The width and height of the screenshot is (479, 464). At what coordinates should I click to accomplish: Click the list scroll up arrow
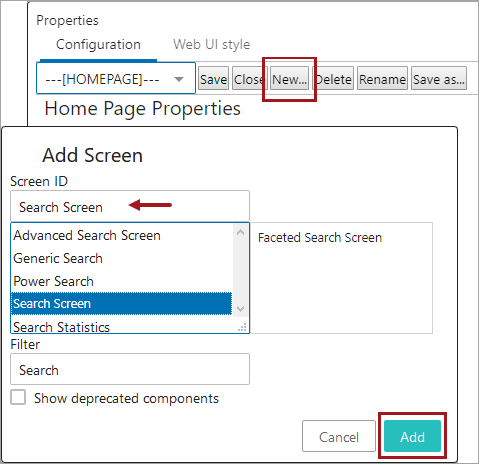[240, 232]
